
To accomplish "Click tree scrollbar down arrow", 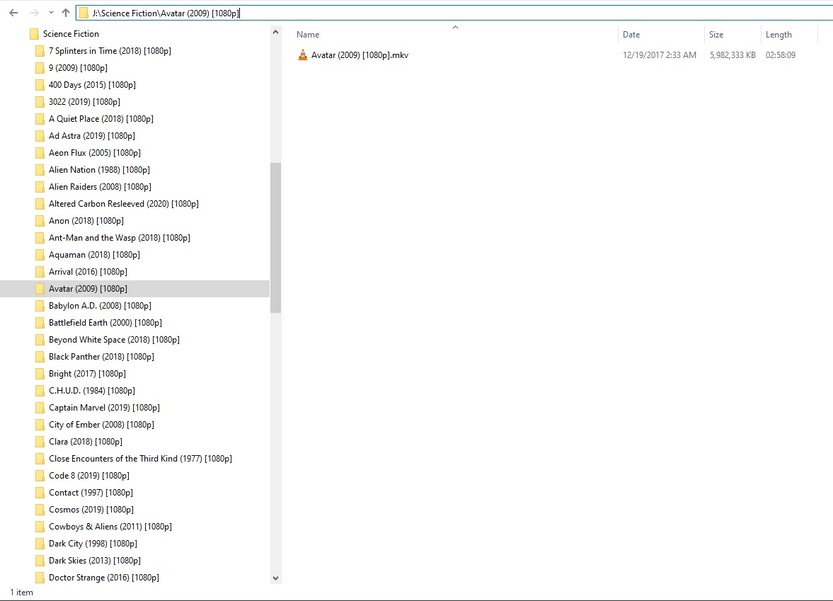I will (x=275, y=578).
